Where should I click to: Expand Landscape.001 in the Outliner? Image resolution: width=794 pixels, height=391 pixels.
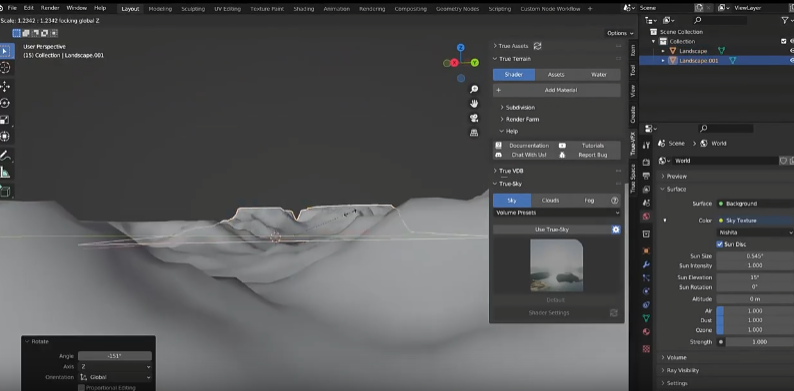click(x=663, y=60)
